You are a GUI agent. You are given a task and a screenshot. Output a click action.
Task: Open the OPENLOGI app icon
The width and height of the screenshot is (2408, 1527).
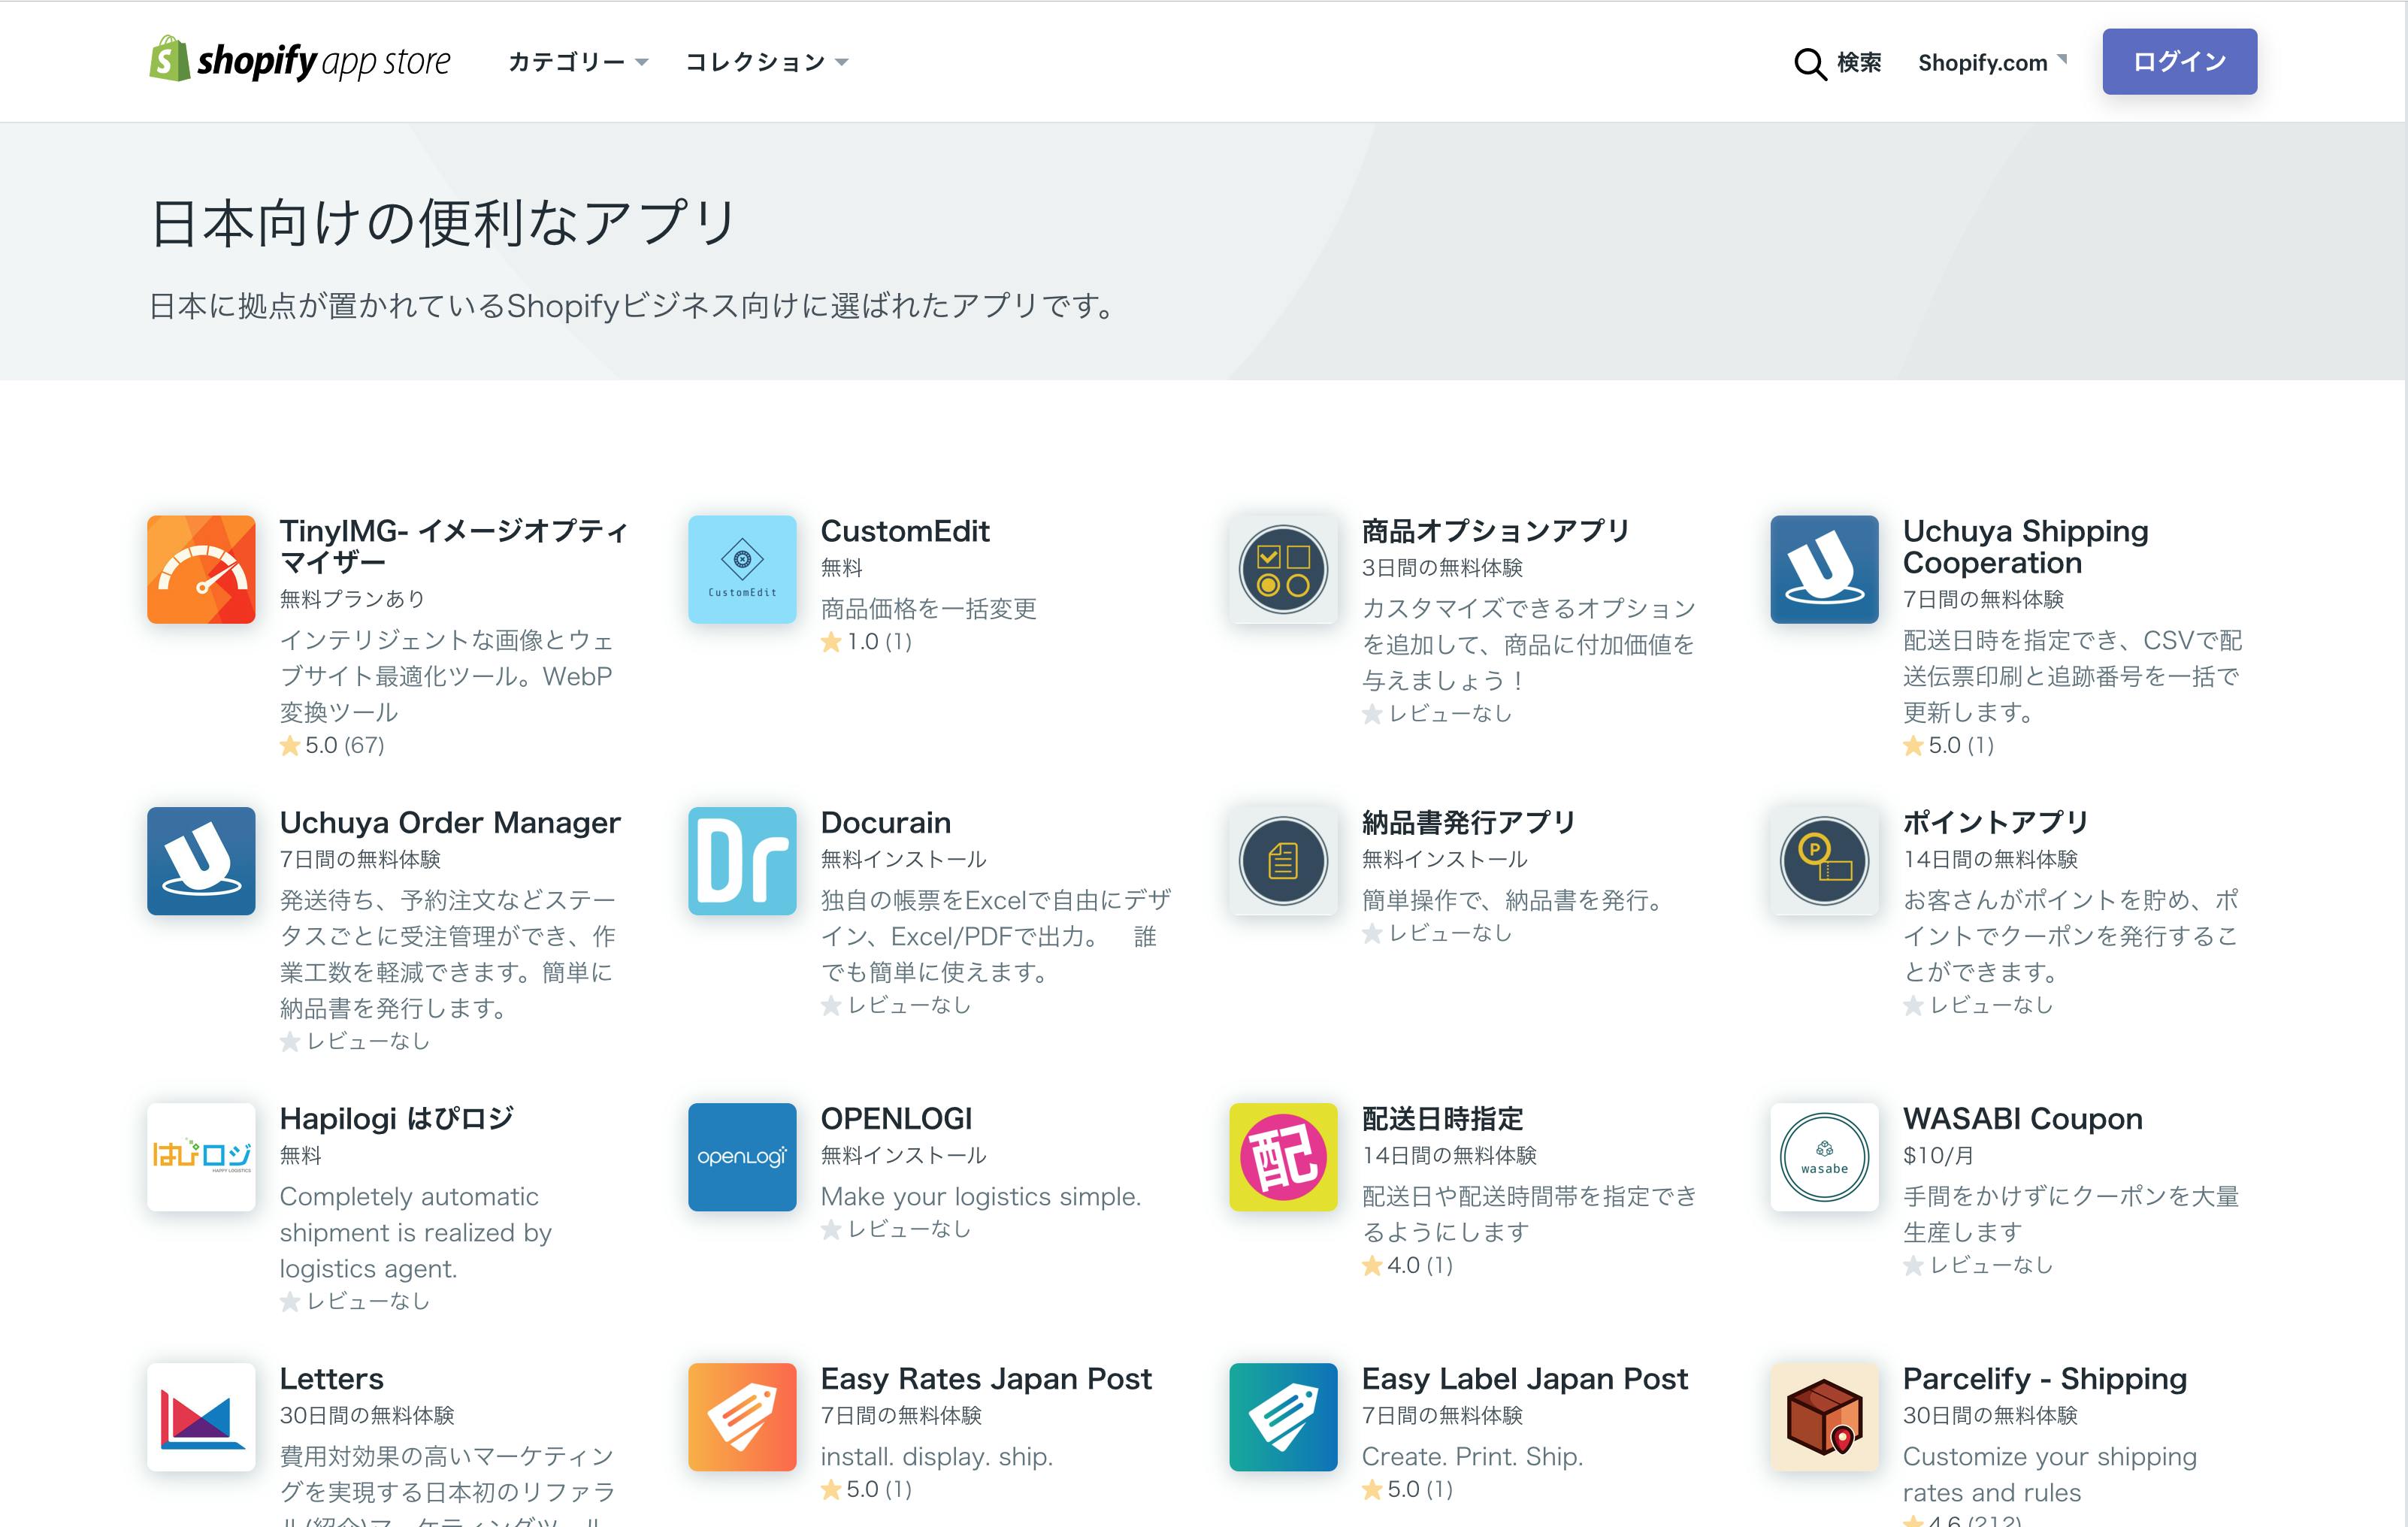pos(742,1158)
